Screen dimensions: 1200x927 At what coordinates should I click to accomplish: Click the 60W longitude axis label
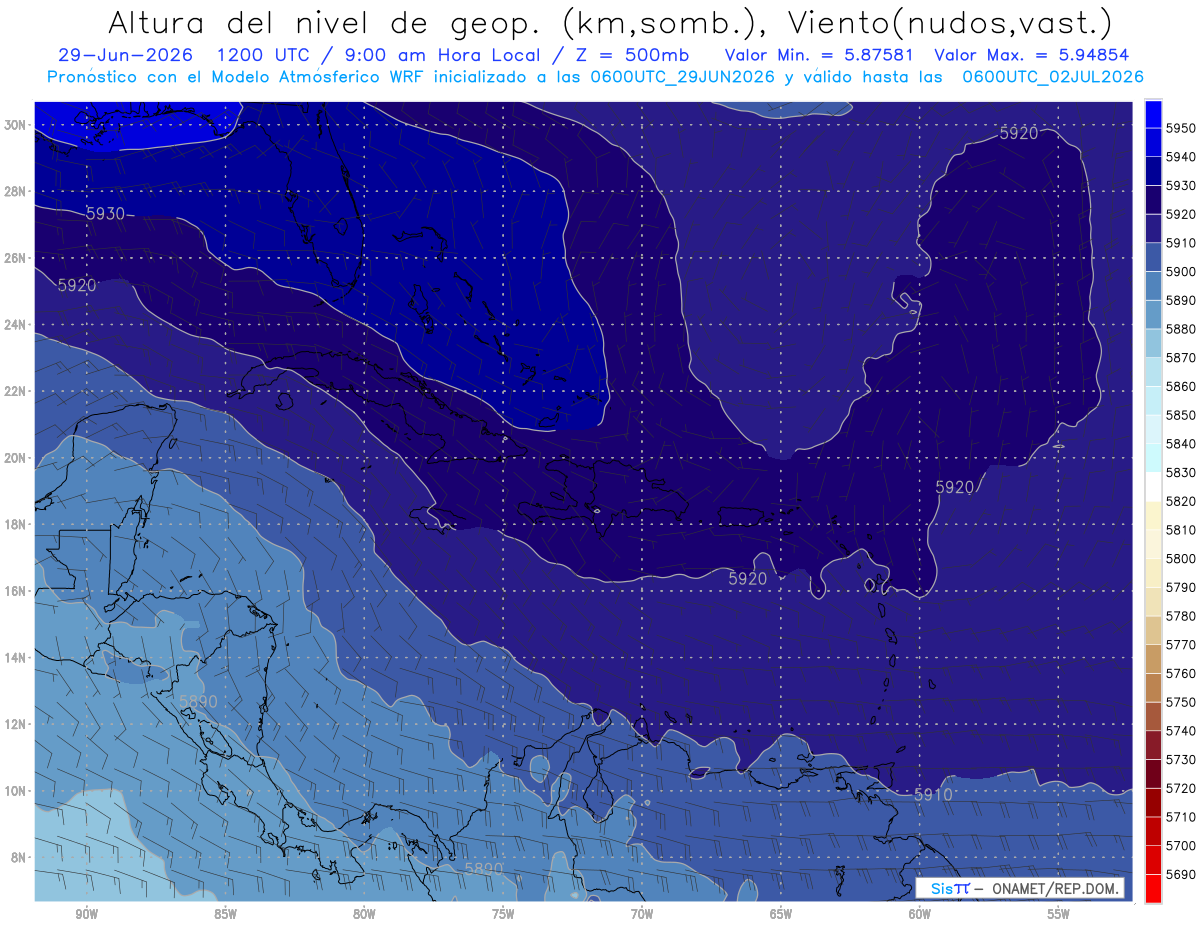920,915
